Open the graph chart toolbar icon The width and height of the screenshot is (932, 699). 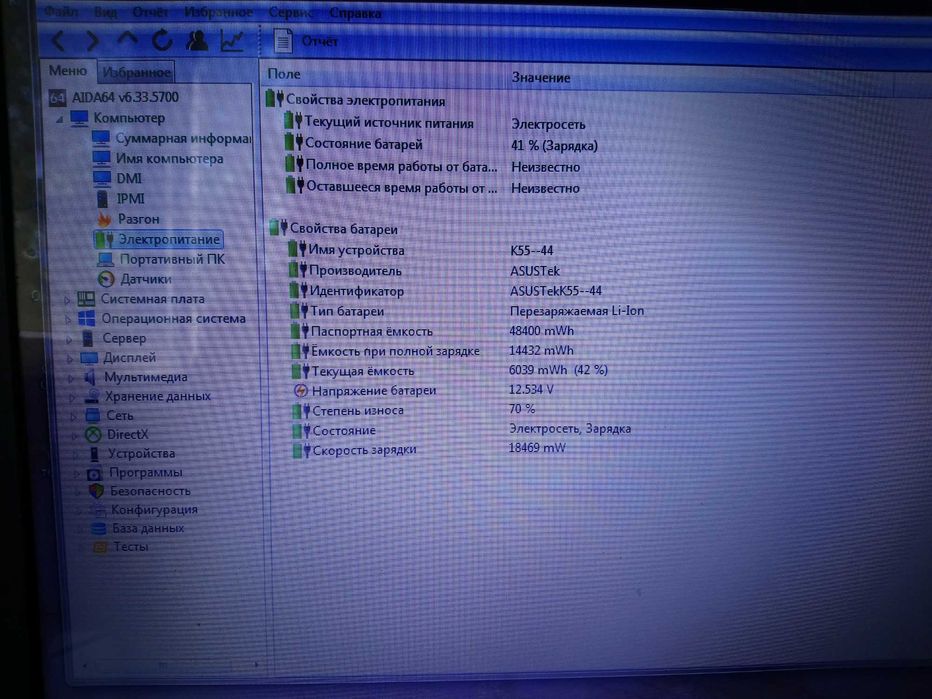[232, 40]
